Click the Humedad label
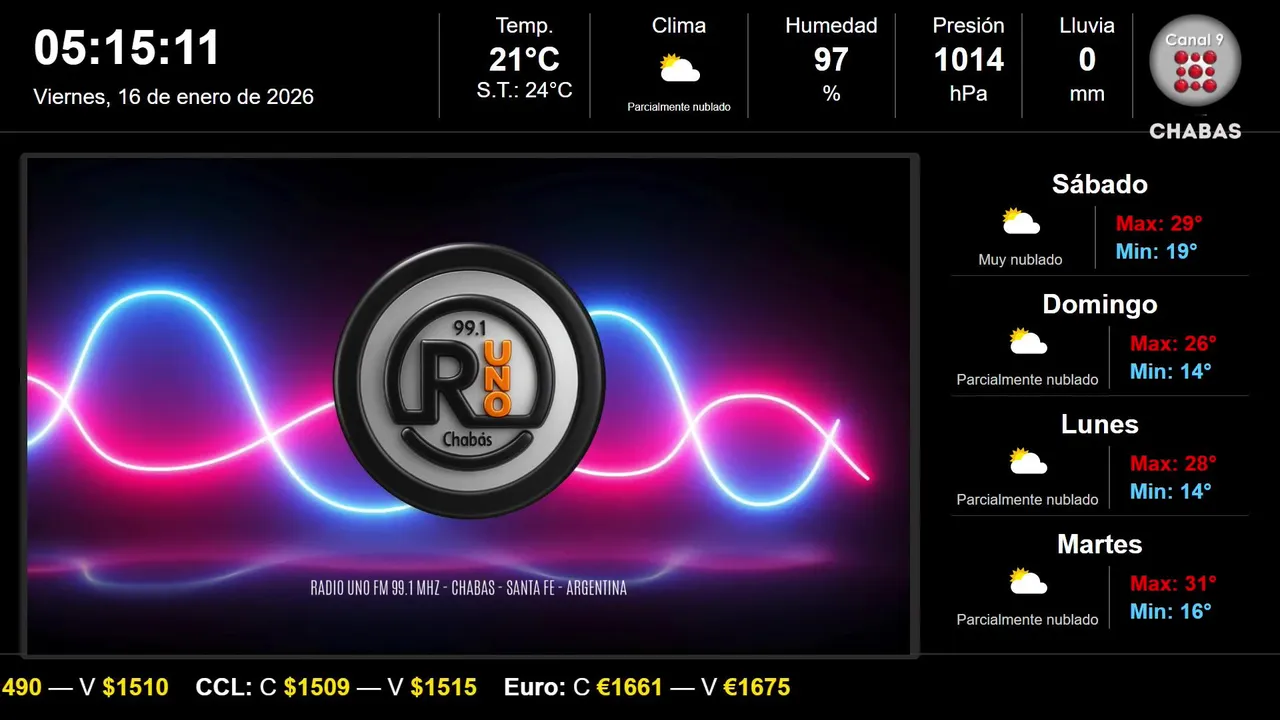The image size is (1280, 720). [x=831, y=26]
